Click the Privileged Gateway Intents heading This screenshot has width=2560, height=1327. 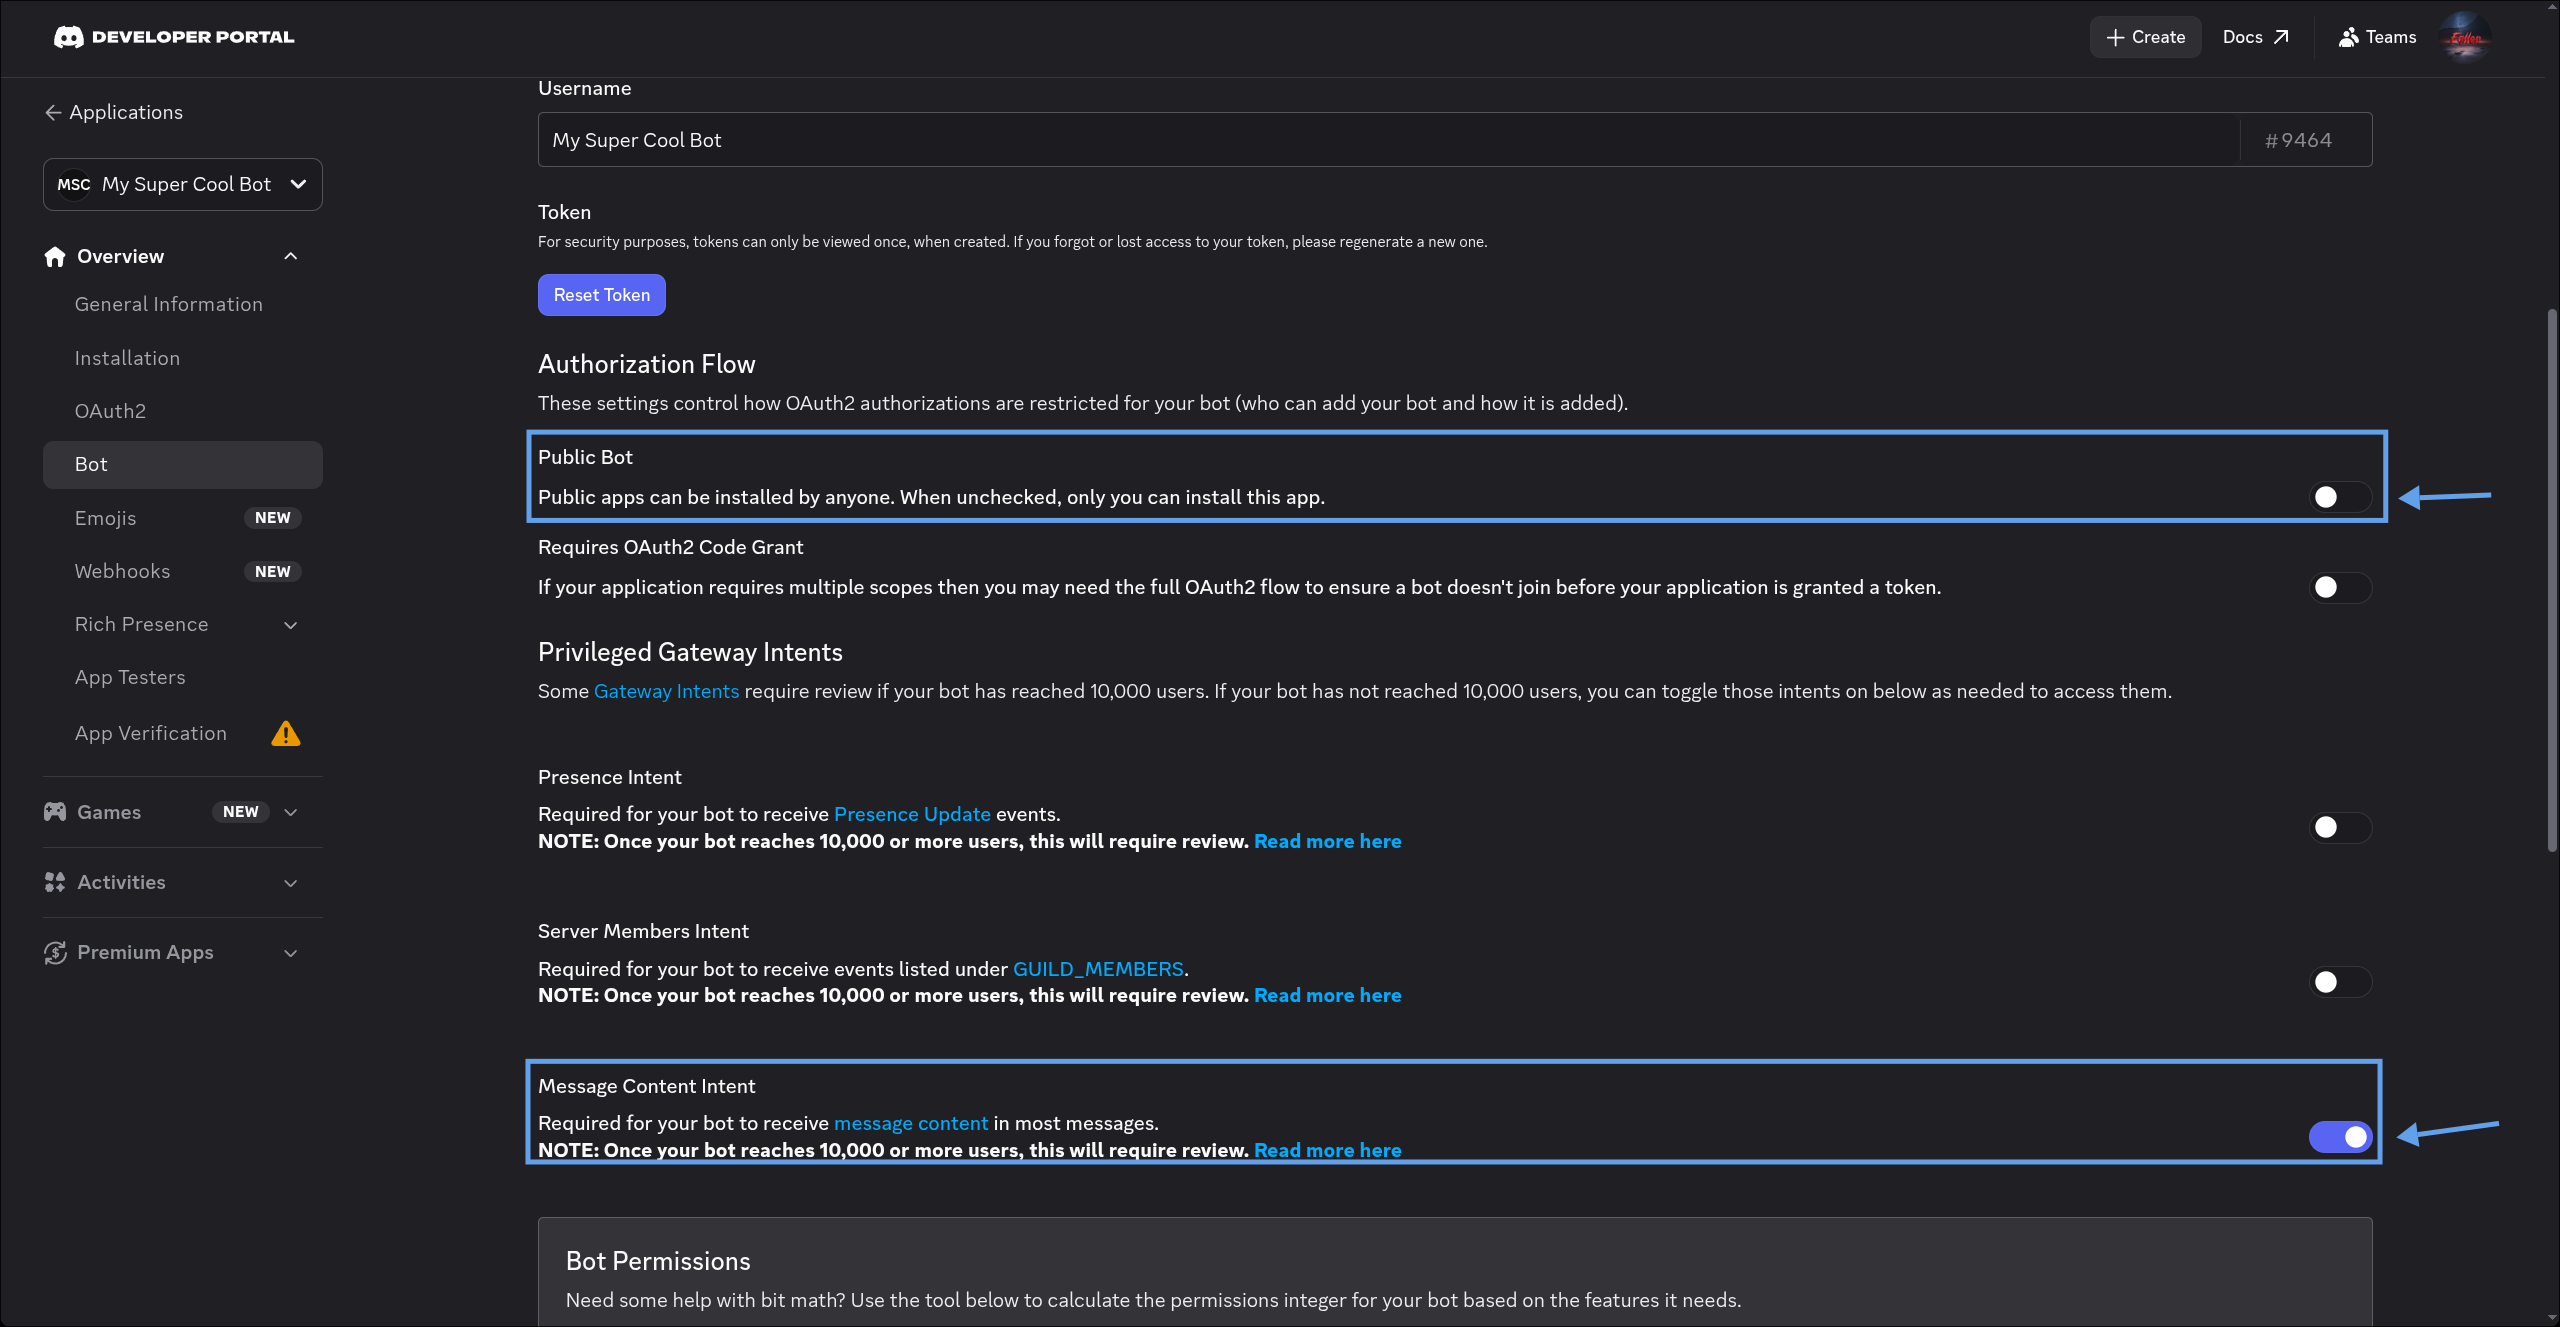click(x=690, y=652)
